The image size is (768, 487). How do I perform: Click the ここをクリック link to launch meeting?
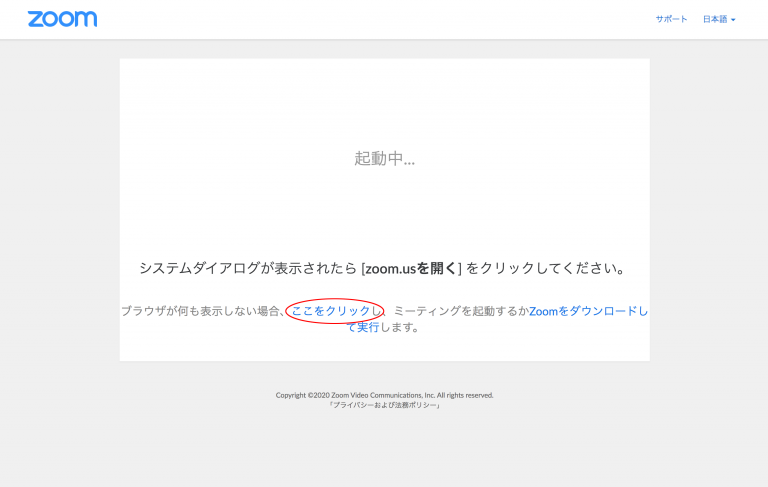click(331, 311)
